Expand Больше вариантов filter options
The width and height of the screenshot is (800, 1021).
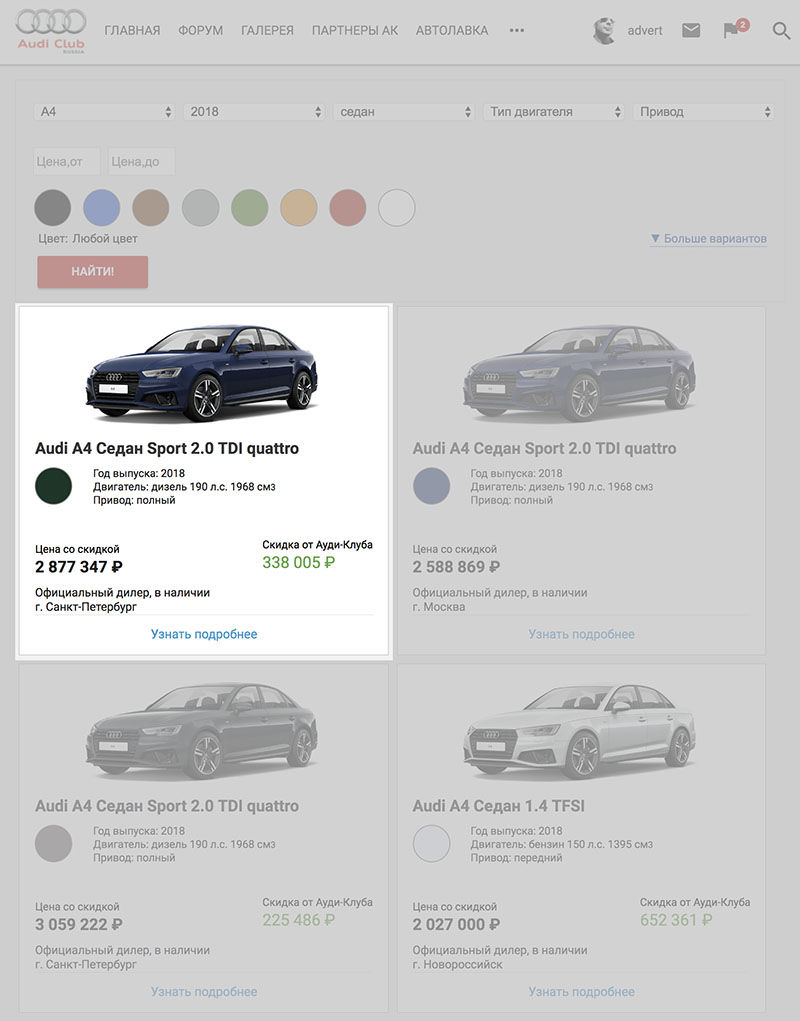pos(709,239)
